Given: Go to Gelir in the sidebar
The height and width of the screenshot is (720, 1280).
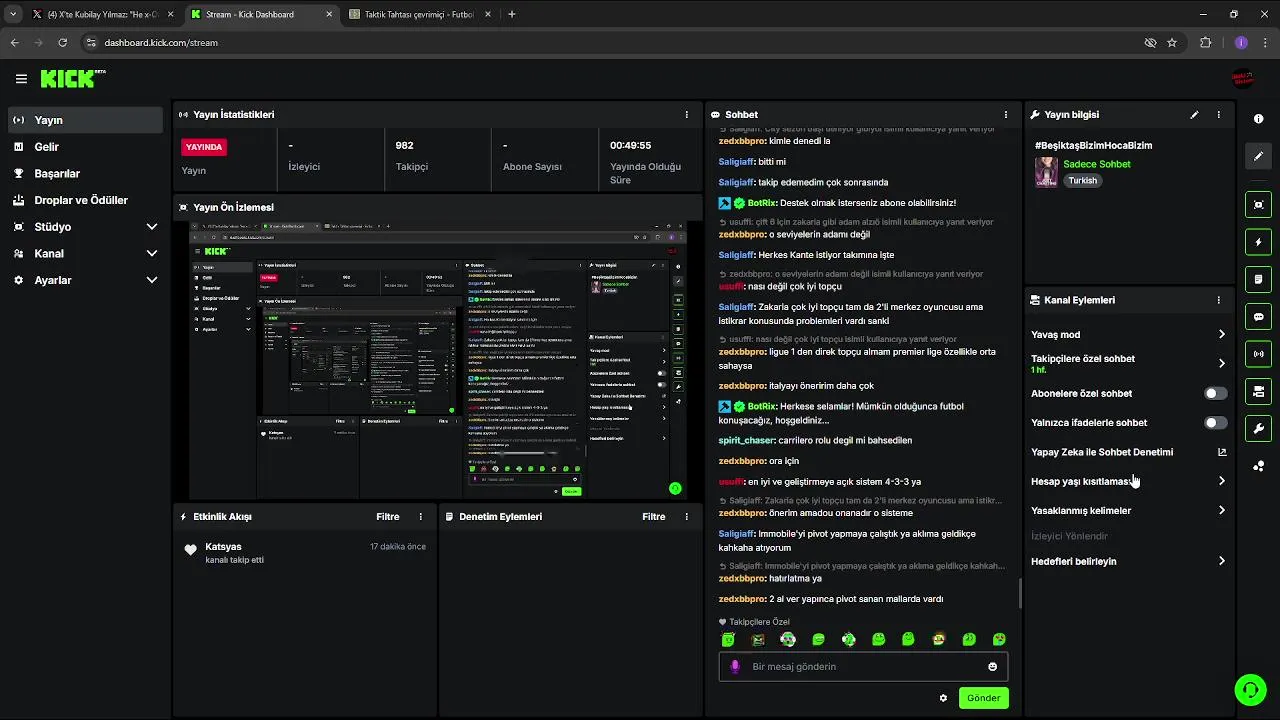Looking at the screenshot, I should (85, 147).
